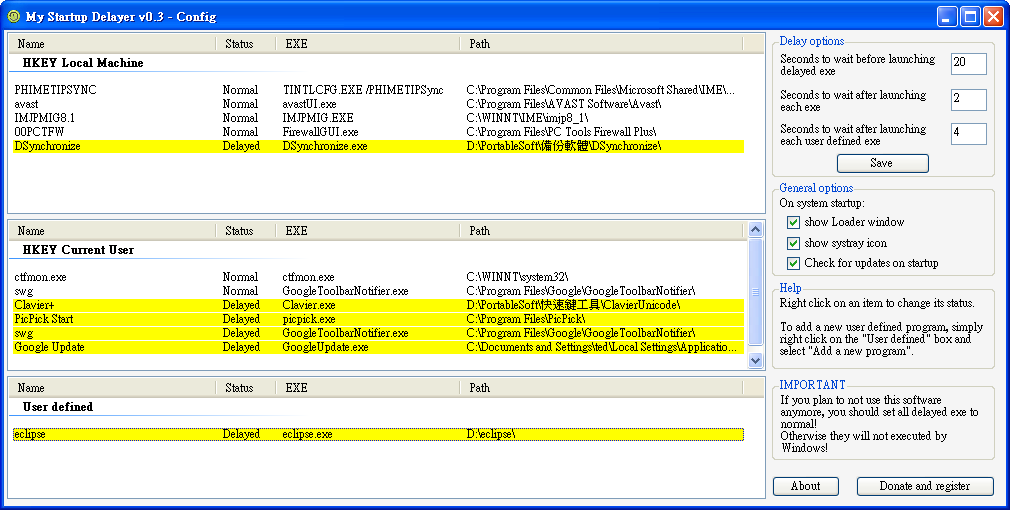This screenshot has height=510, width=1010.
Task: Click the Path column header in User defined list
Action: coord(602,388)
